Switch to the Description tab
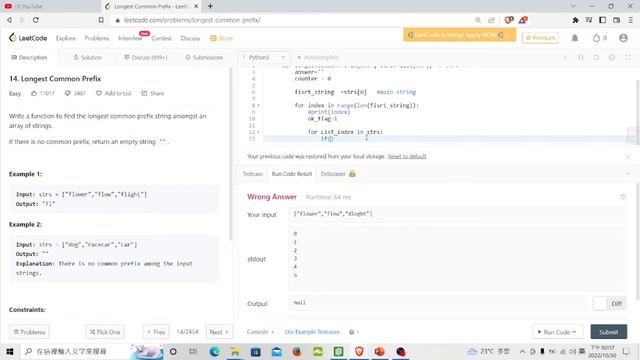 coord(29,58)
